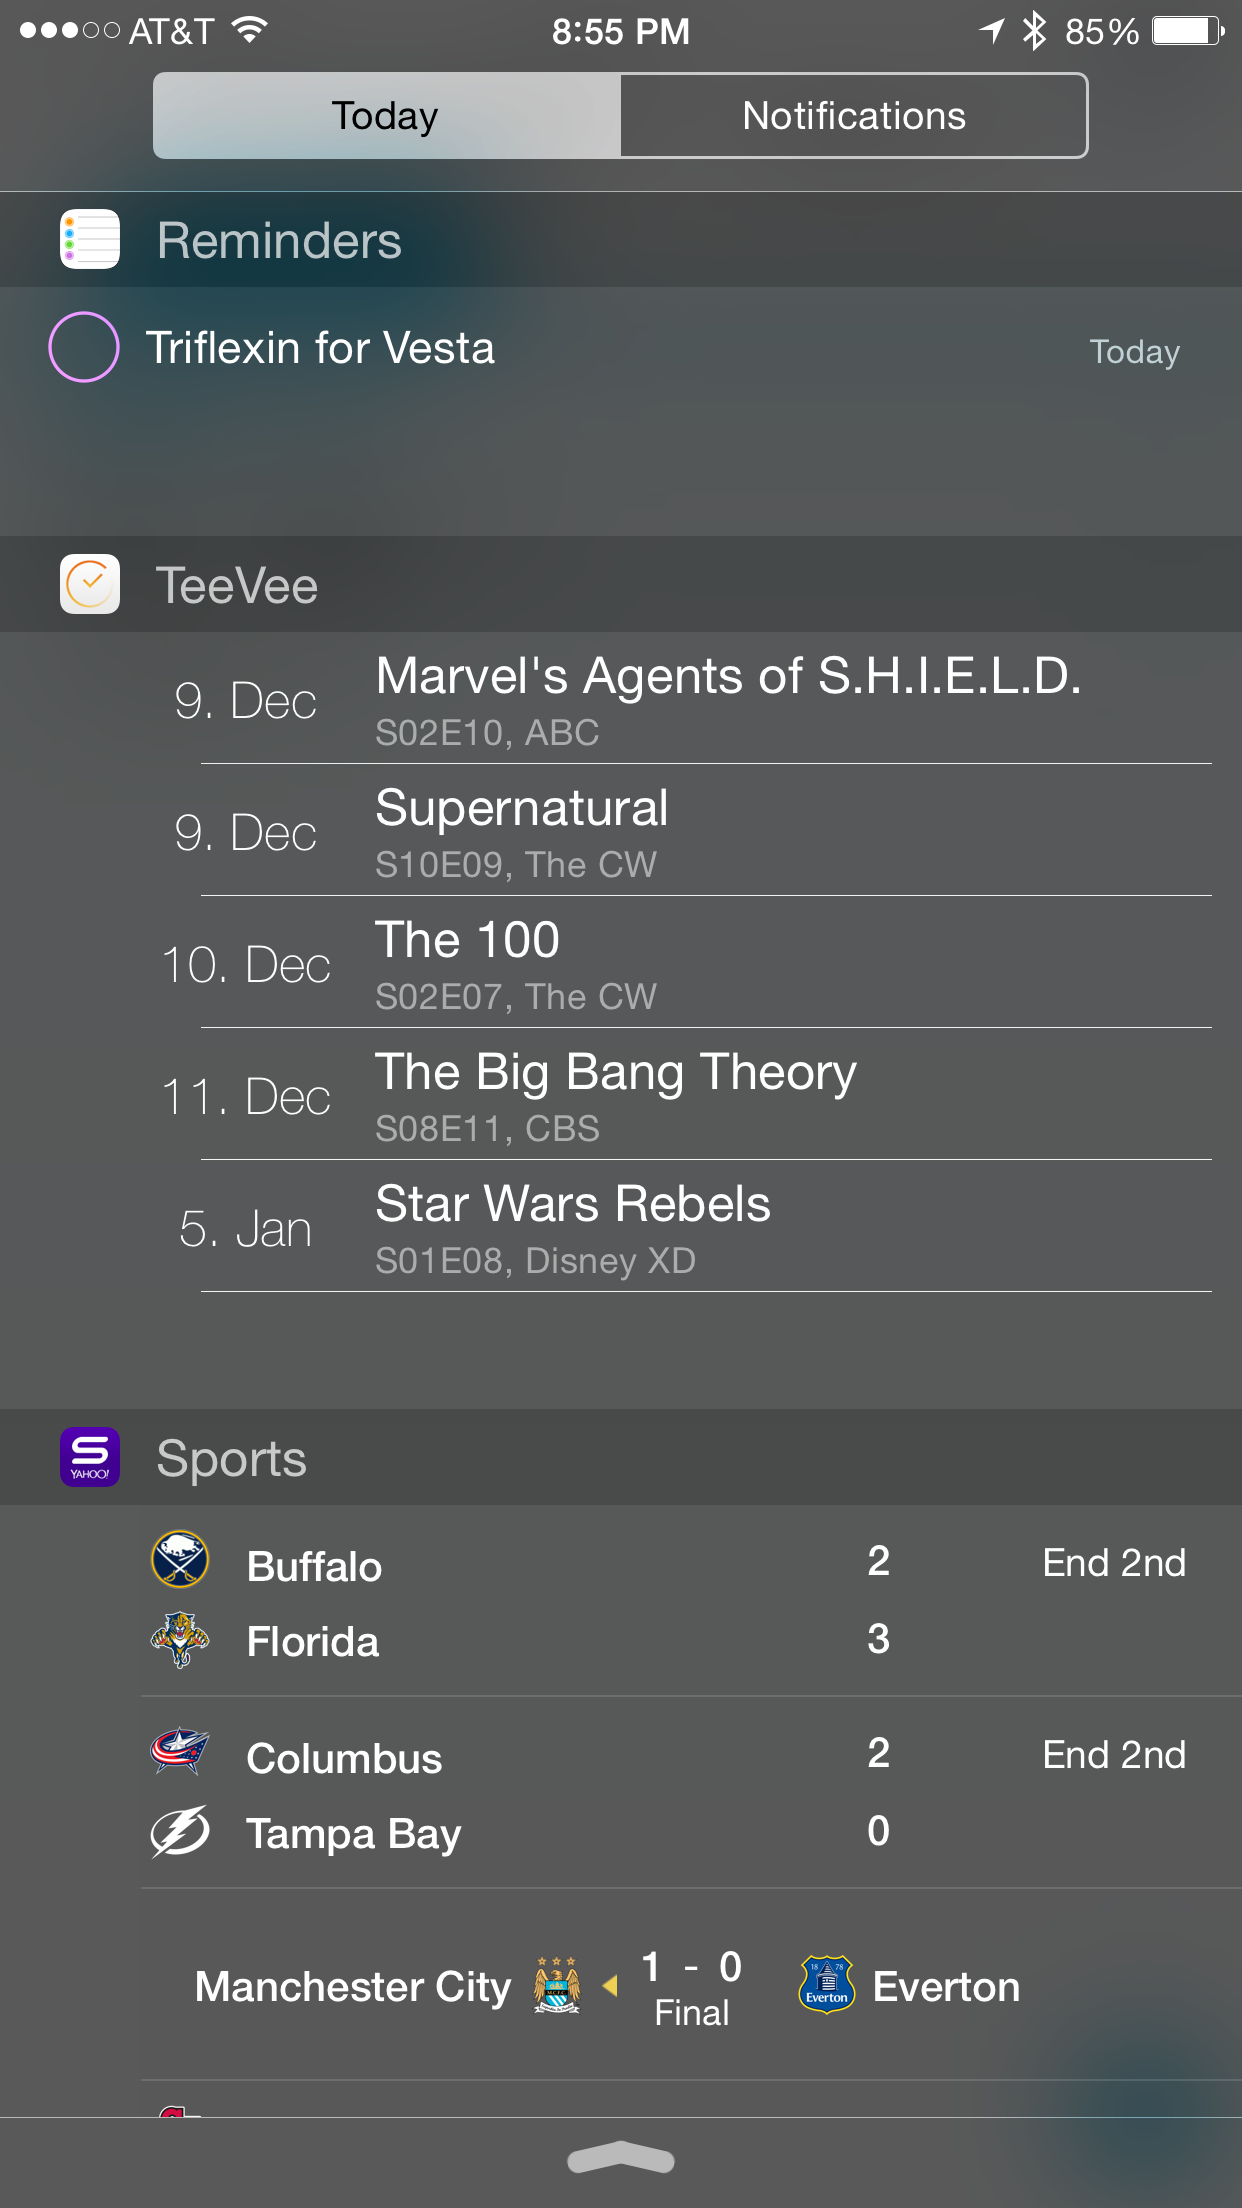Viewport: 1242px width, 2208px height.
Task: Switch to the Today tab
Action: 387,116
